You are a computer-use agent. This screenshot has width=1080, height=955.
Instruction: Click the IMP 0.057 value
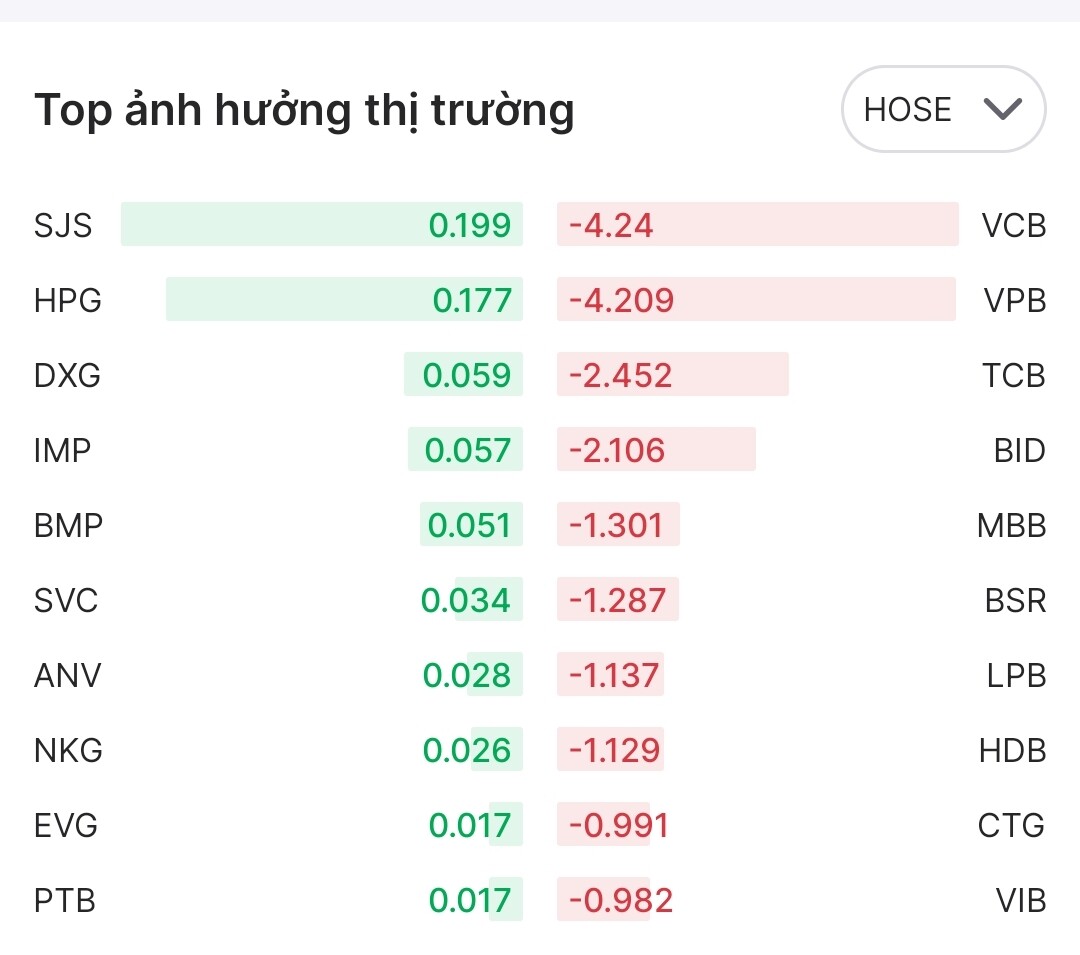pos(466,450)
